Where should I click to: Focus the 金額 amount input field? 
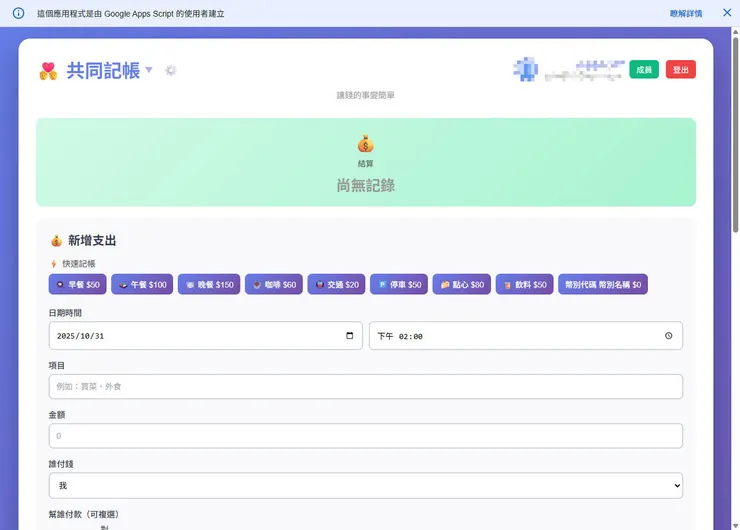365,436
